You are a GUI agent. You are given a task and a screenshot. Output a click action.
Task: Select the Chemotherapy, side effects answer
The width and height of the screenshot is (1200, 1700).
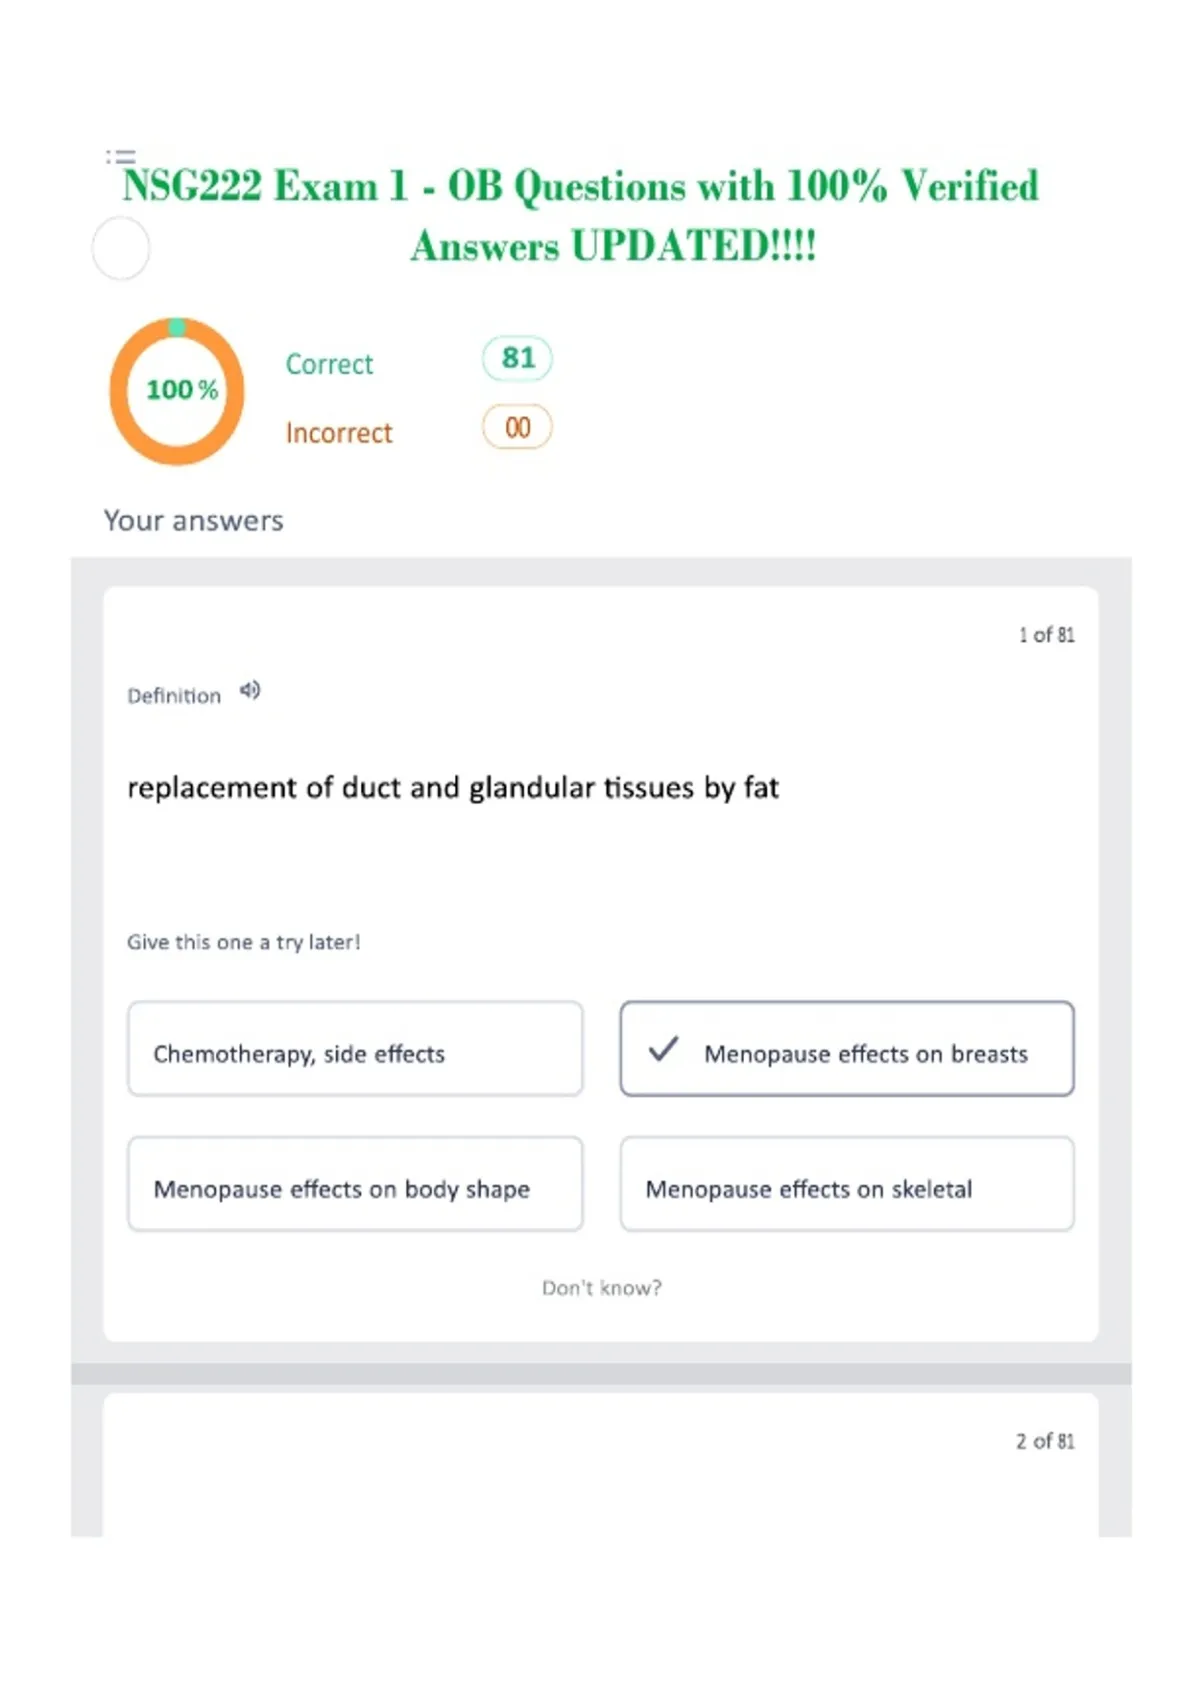point(355,1049)
